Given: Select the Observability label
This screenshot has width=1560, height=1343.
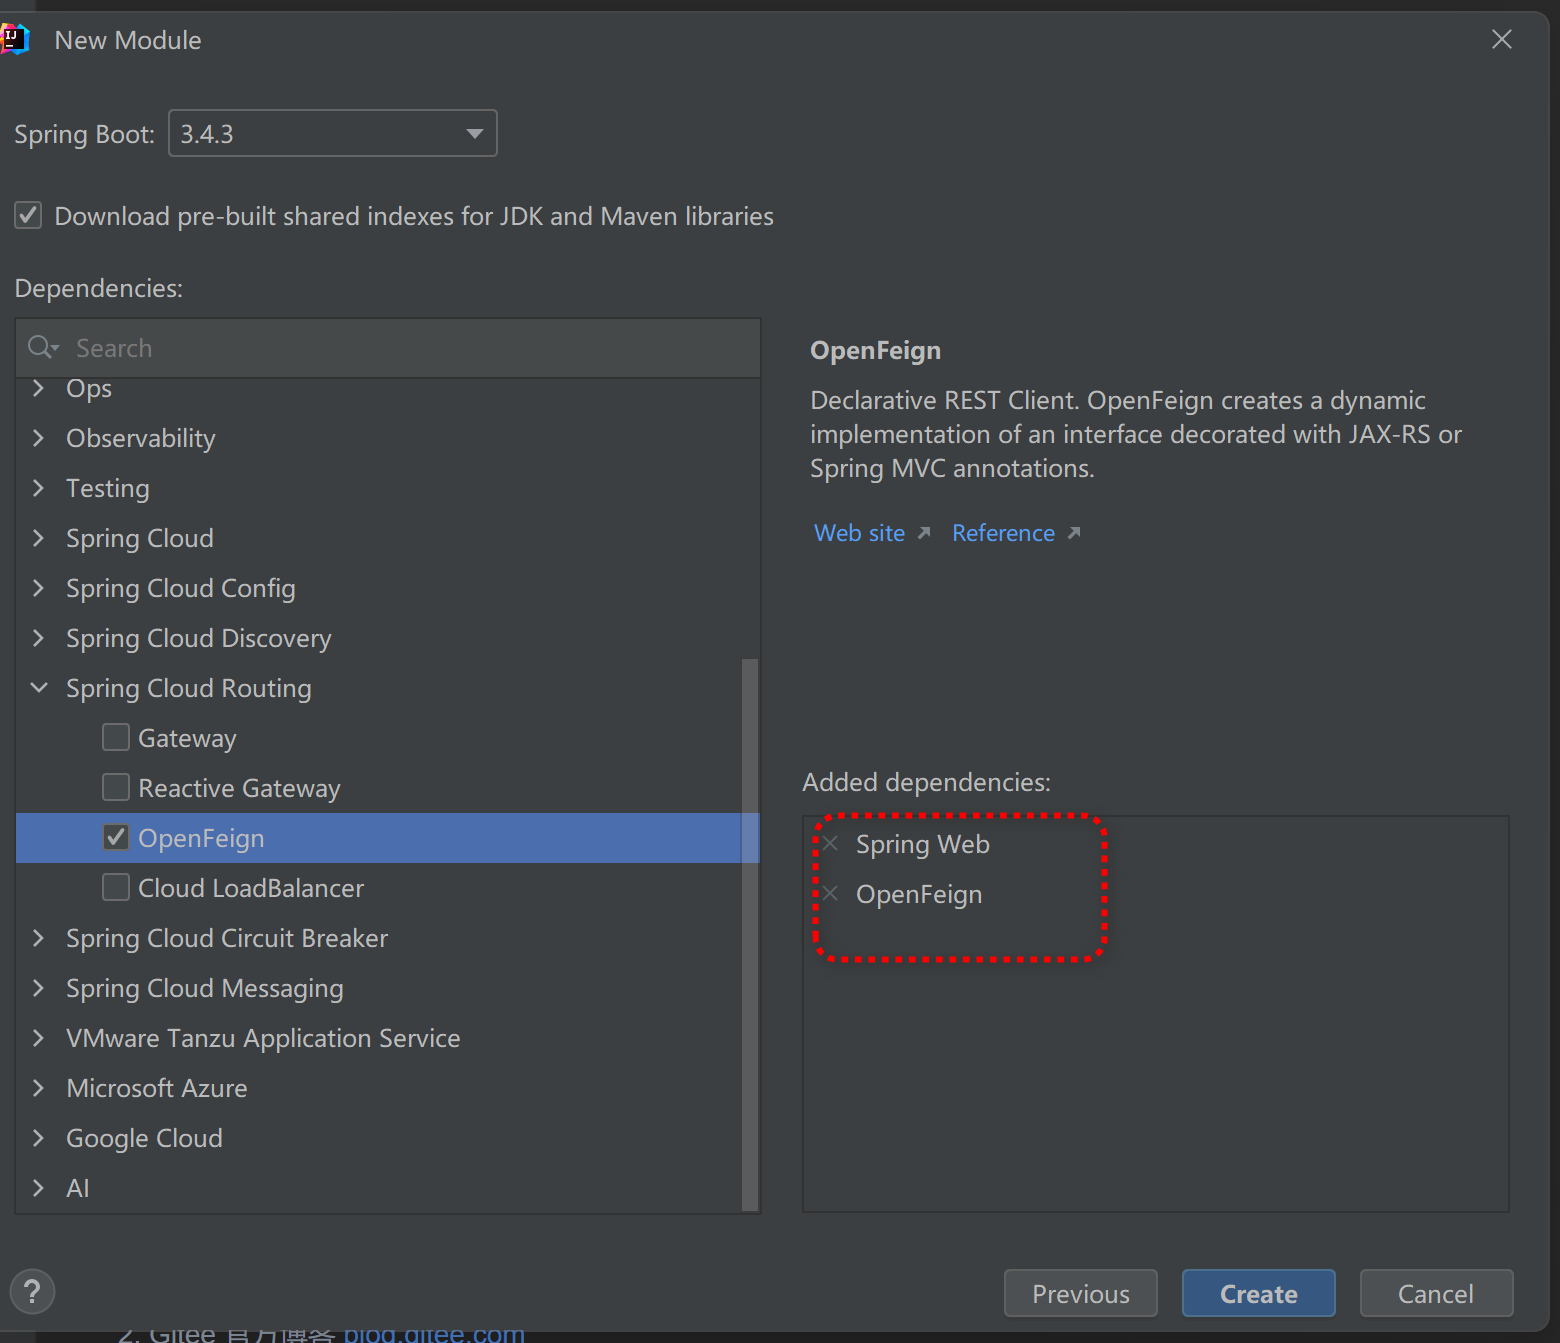Looking at the screenshot, I should [141, 438].
